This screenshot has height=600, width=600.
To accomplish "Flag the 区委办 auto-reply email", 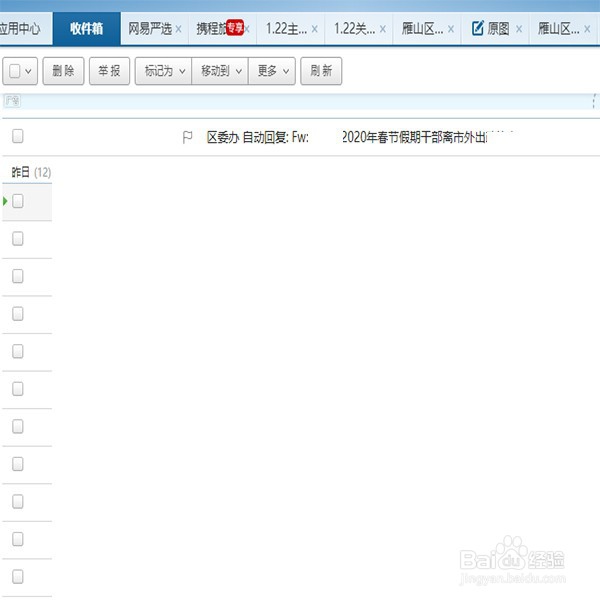I will 187,137.
